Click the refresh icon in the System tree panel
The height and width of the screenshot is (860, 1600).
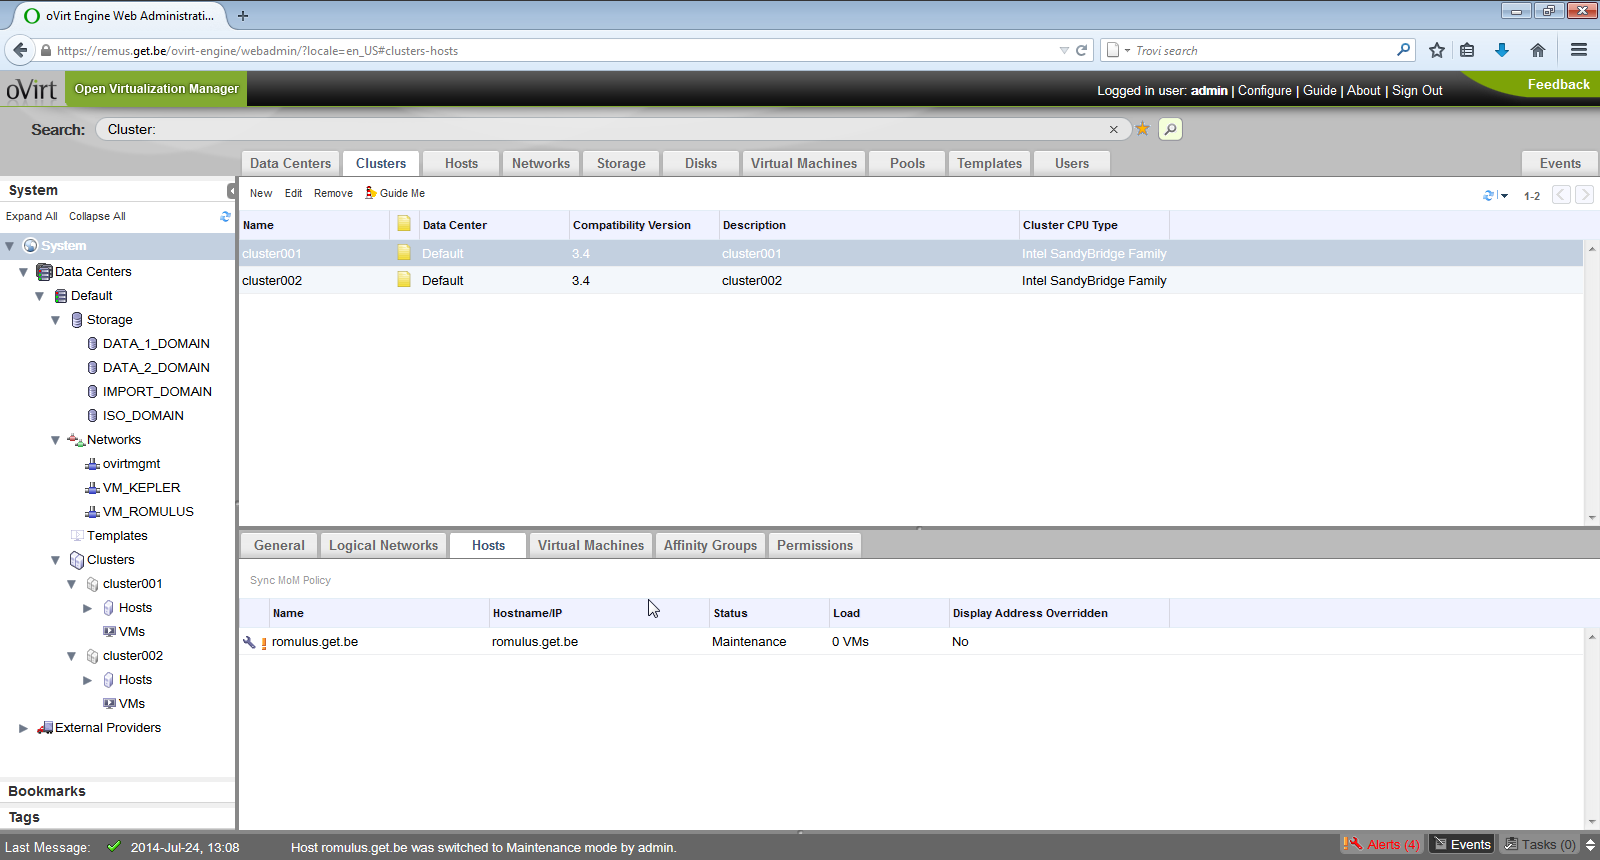click(225, 216)
